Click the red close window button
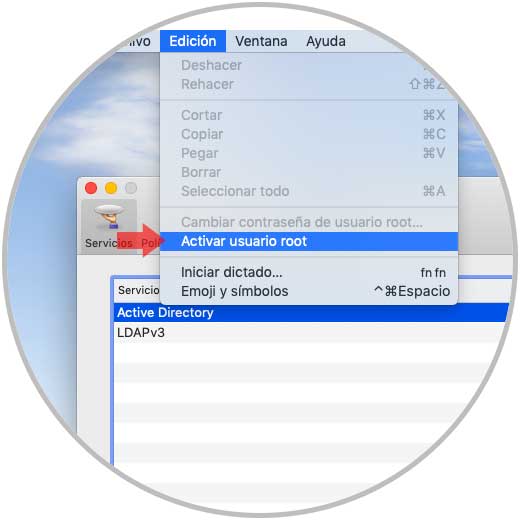The height and width of the screenshot is (520, 520). click(91, 188)
